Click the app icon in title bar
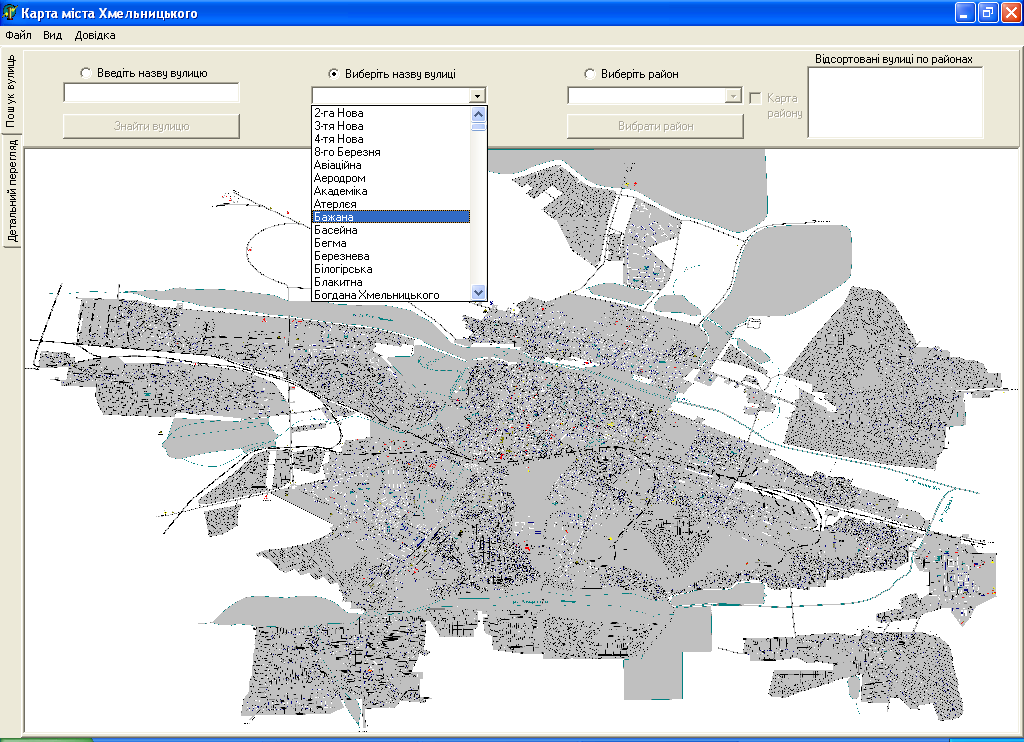Image resolution: width=1024 pixels, height=742 pixels. pyautogui.click(x=11, y=13)
